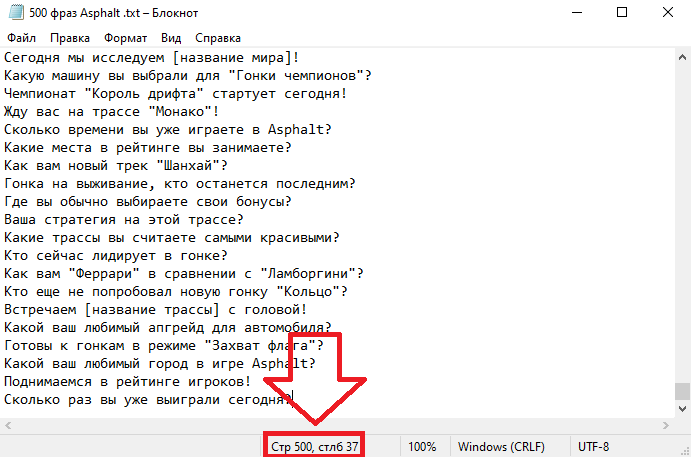Screen dimensions: 691x457
Task: Click the resize grip in the window corner
Action: (685, 451)
